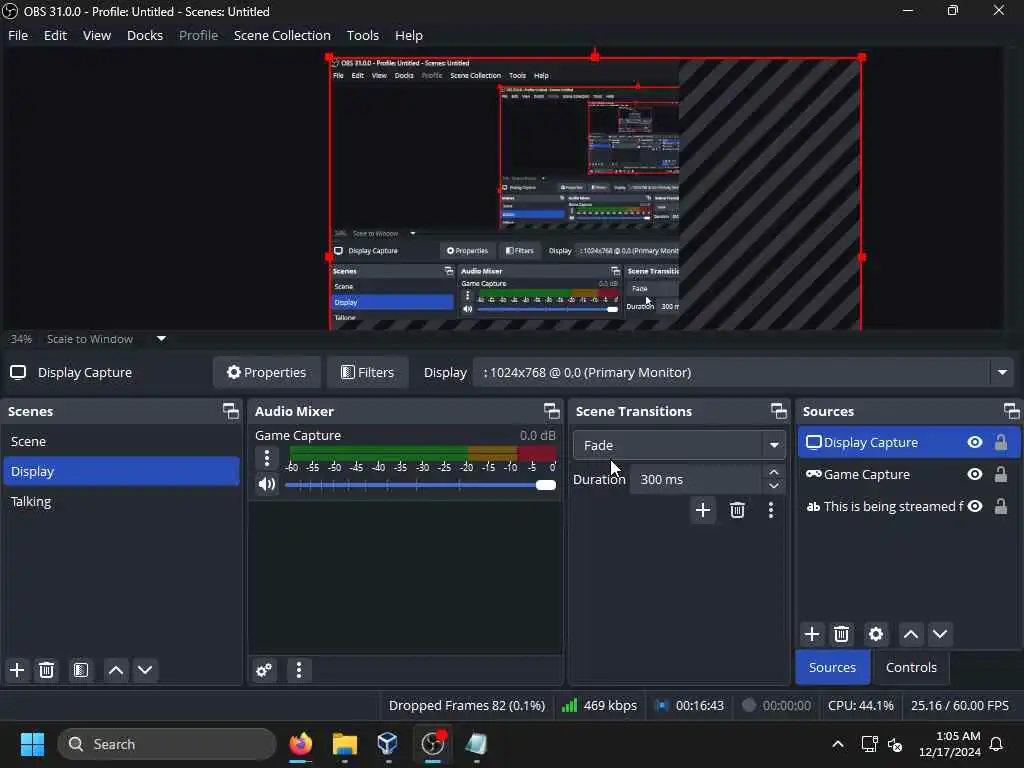Move source up in Sources list

(x=911, y=634)
